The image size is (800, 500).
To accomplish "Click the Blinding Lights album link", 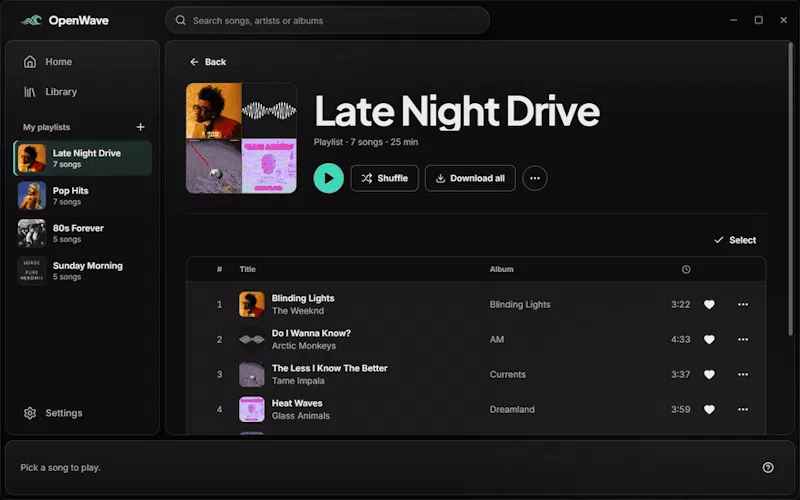I will (x=520, y=305).
